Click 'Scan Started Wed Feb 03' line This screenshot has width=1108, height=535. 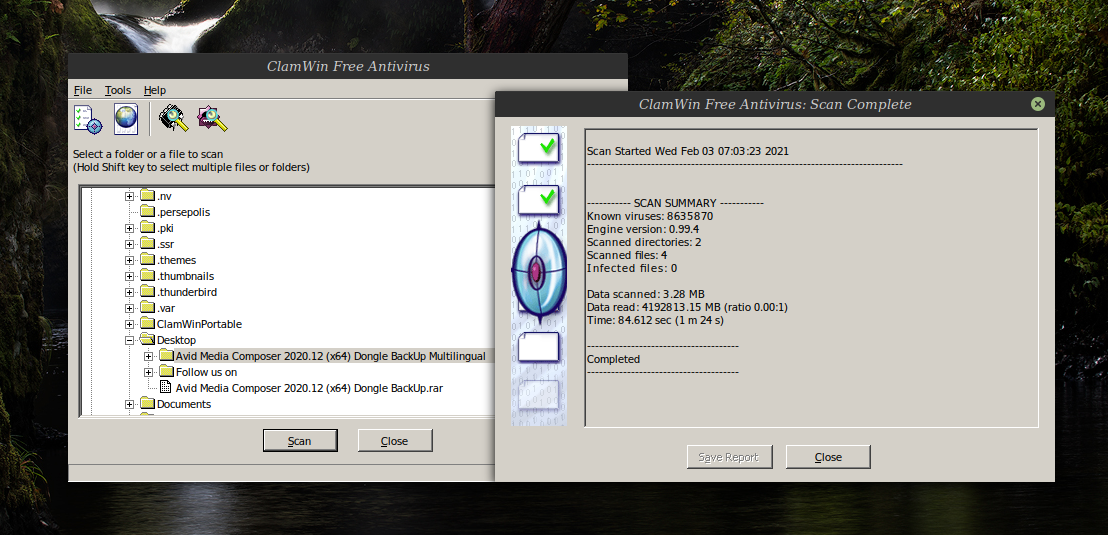(688, 151)
